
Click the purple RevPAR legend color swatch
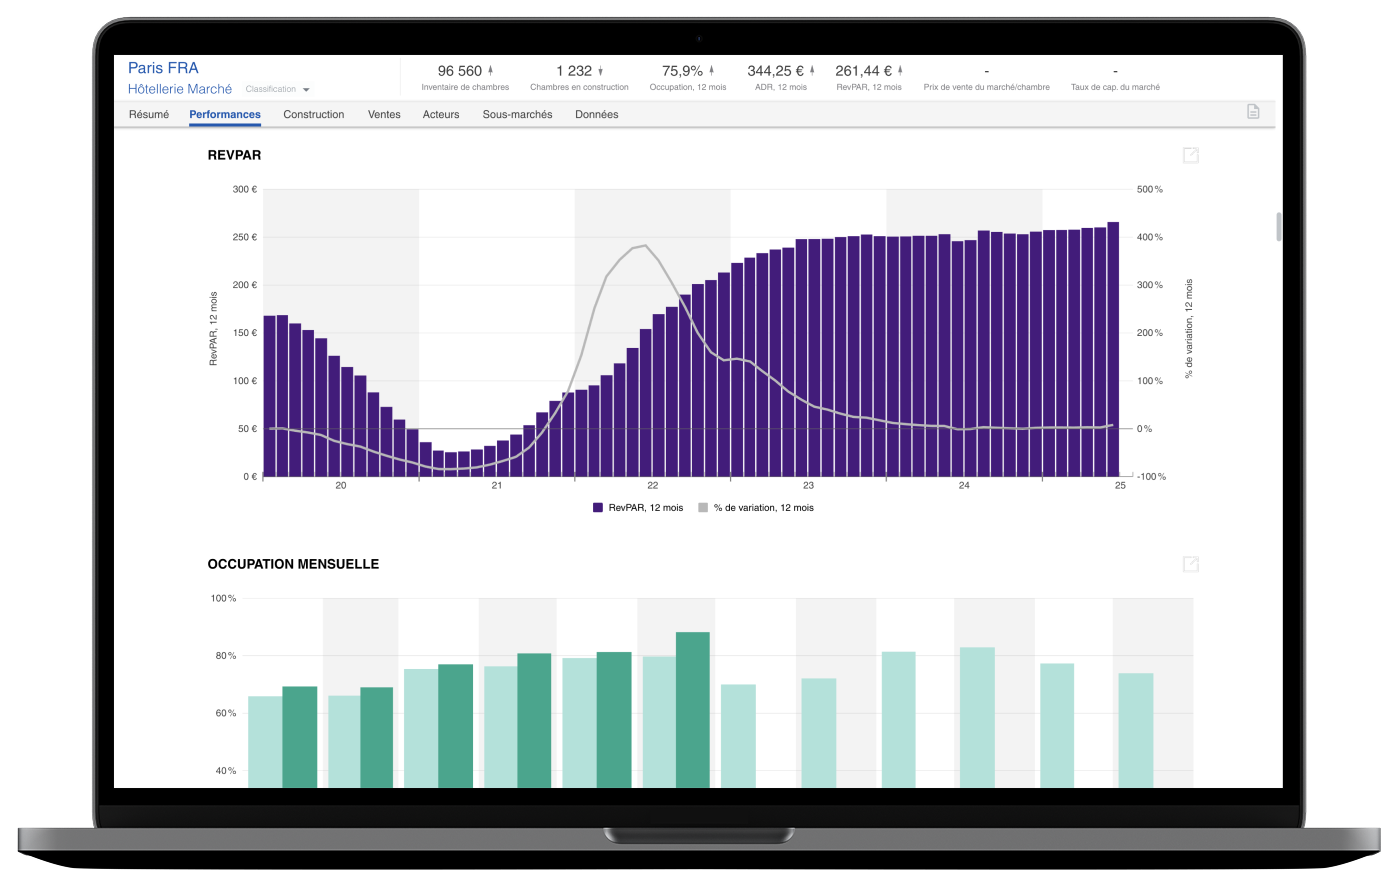598,508
